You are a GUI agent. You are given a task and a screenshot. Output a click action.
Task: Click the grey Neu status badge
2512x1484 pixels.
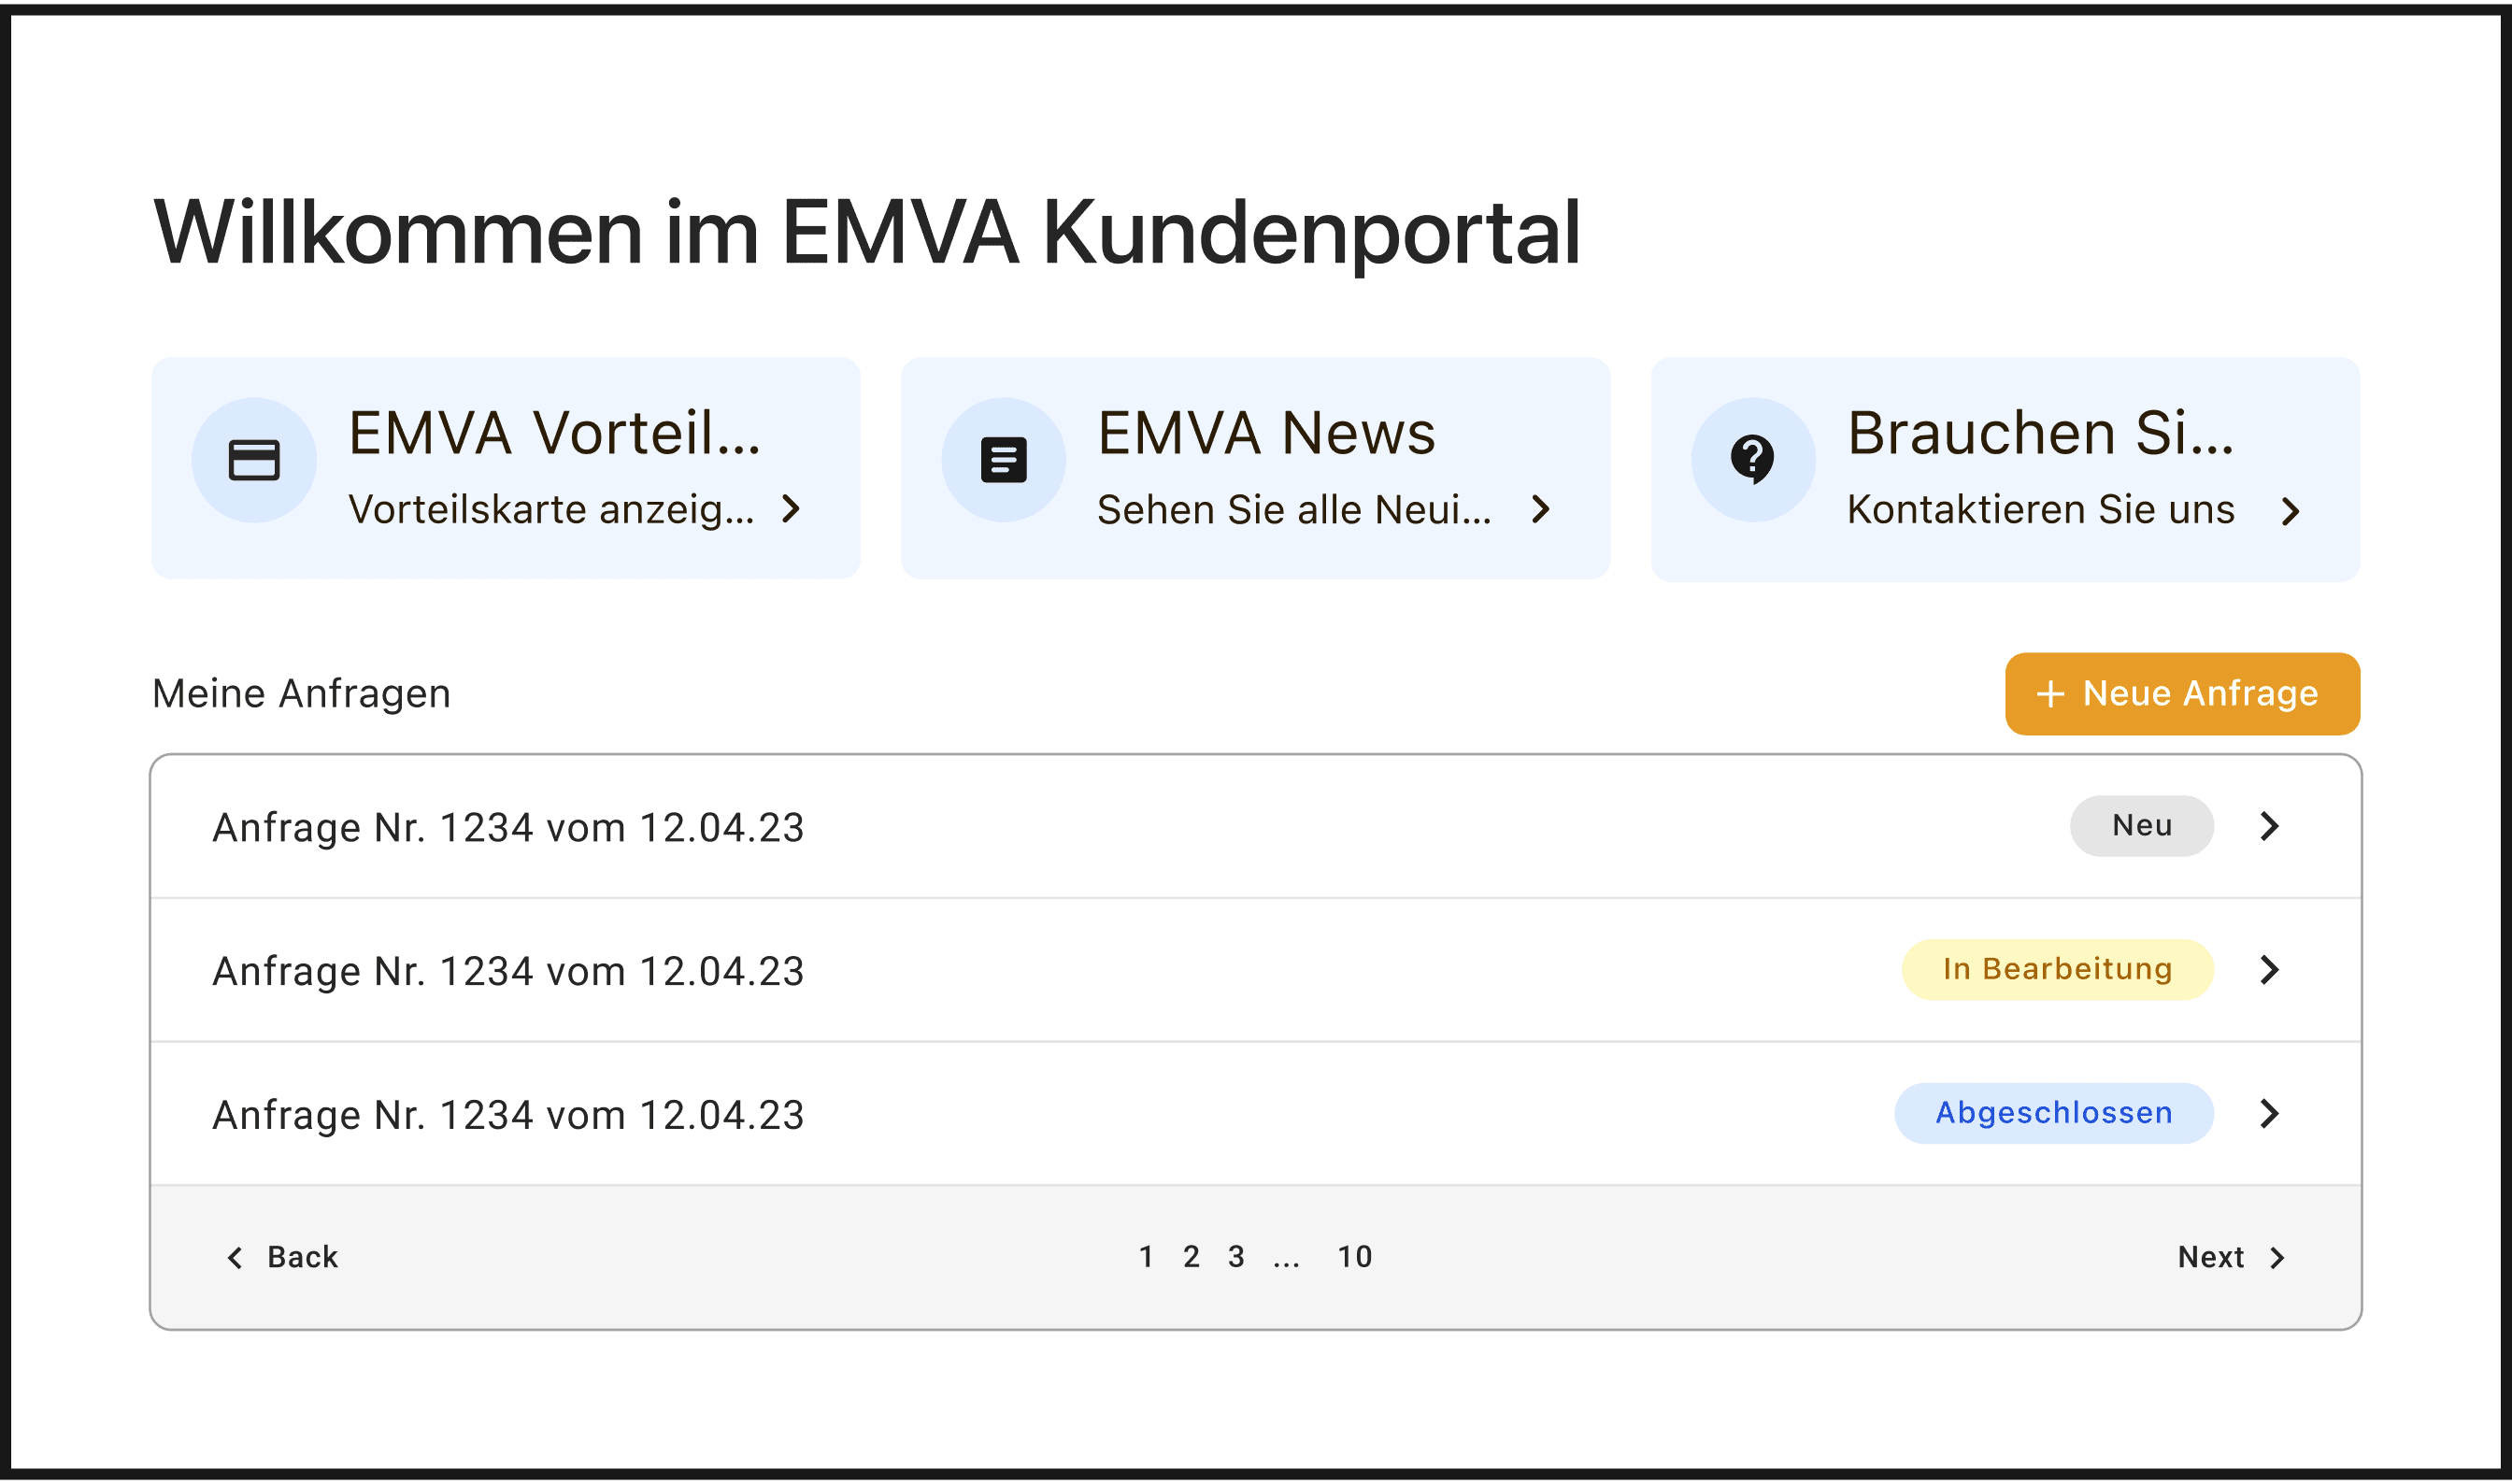click(2141, 826)
